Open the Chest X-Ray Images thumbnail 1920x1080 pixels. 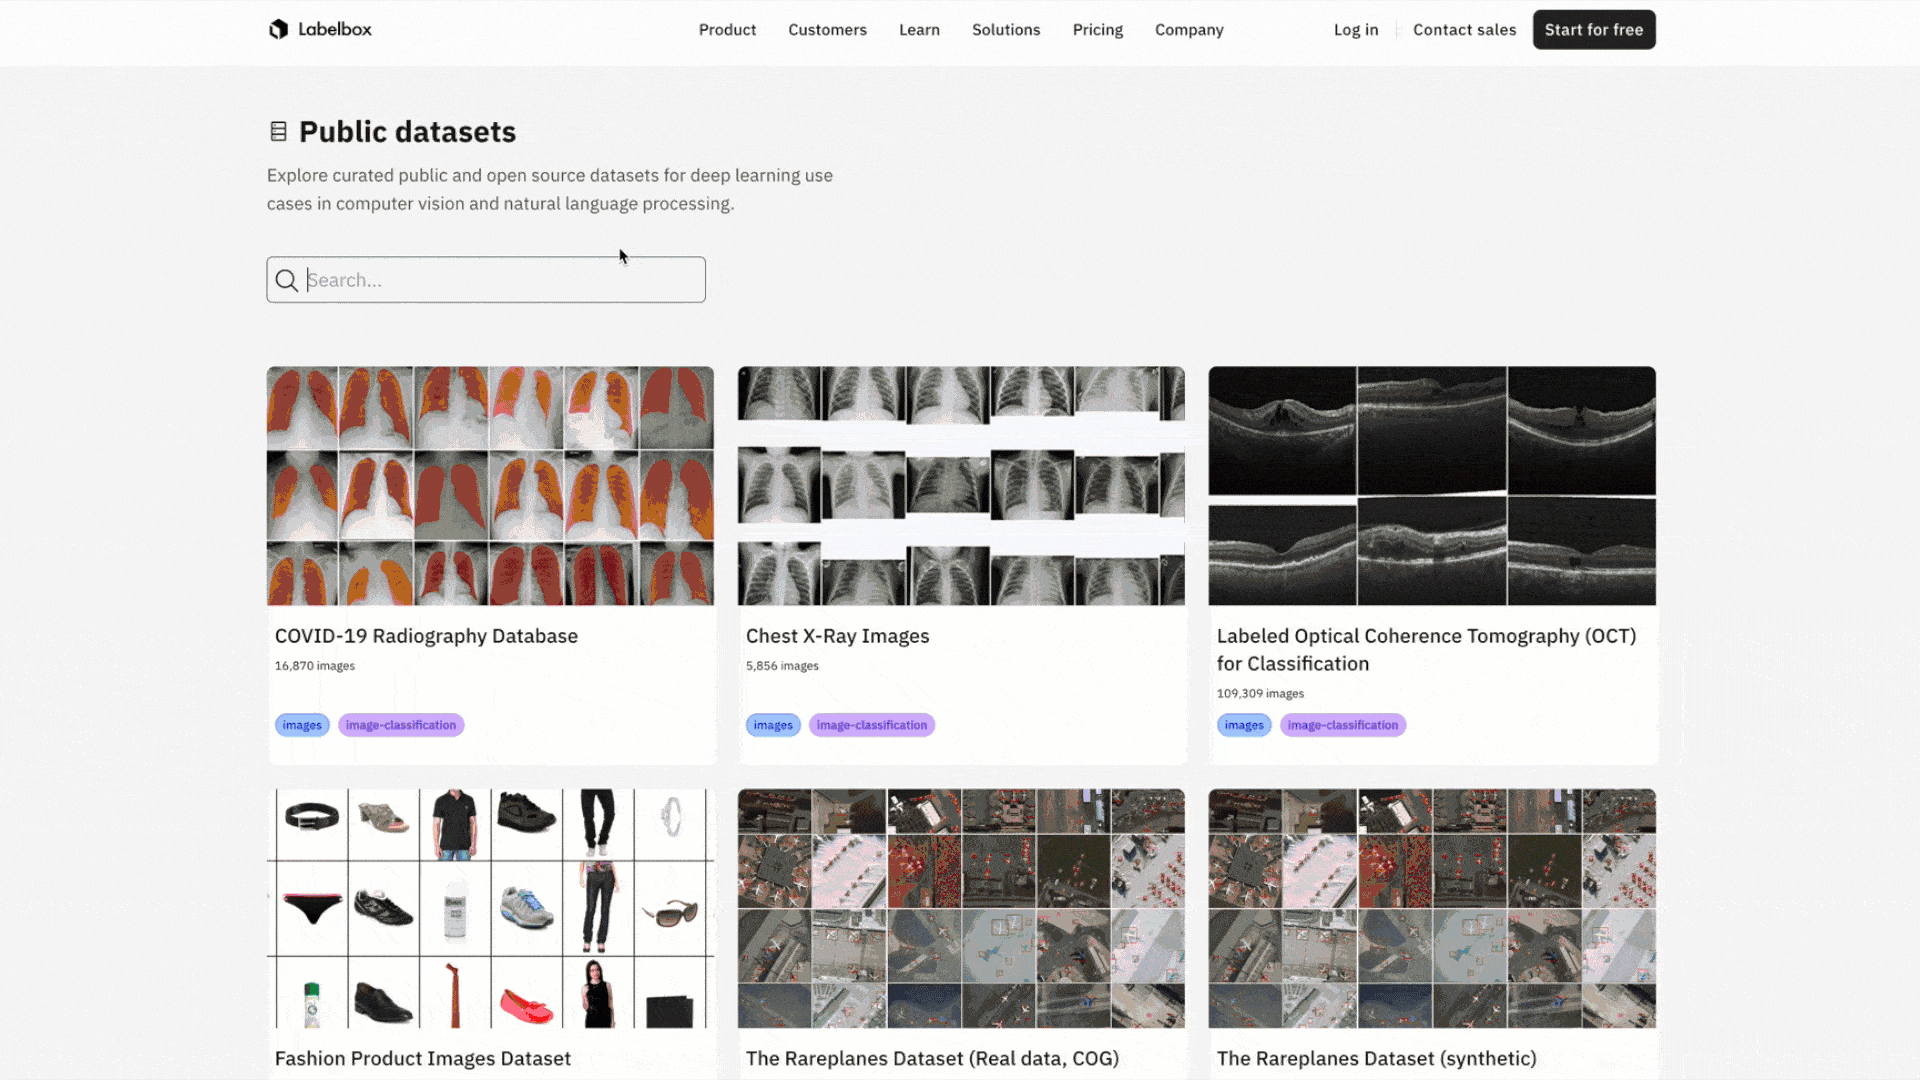961,485
